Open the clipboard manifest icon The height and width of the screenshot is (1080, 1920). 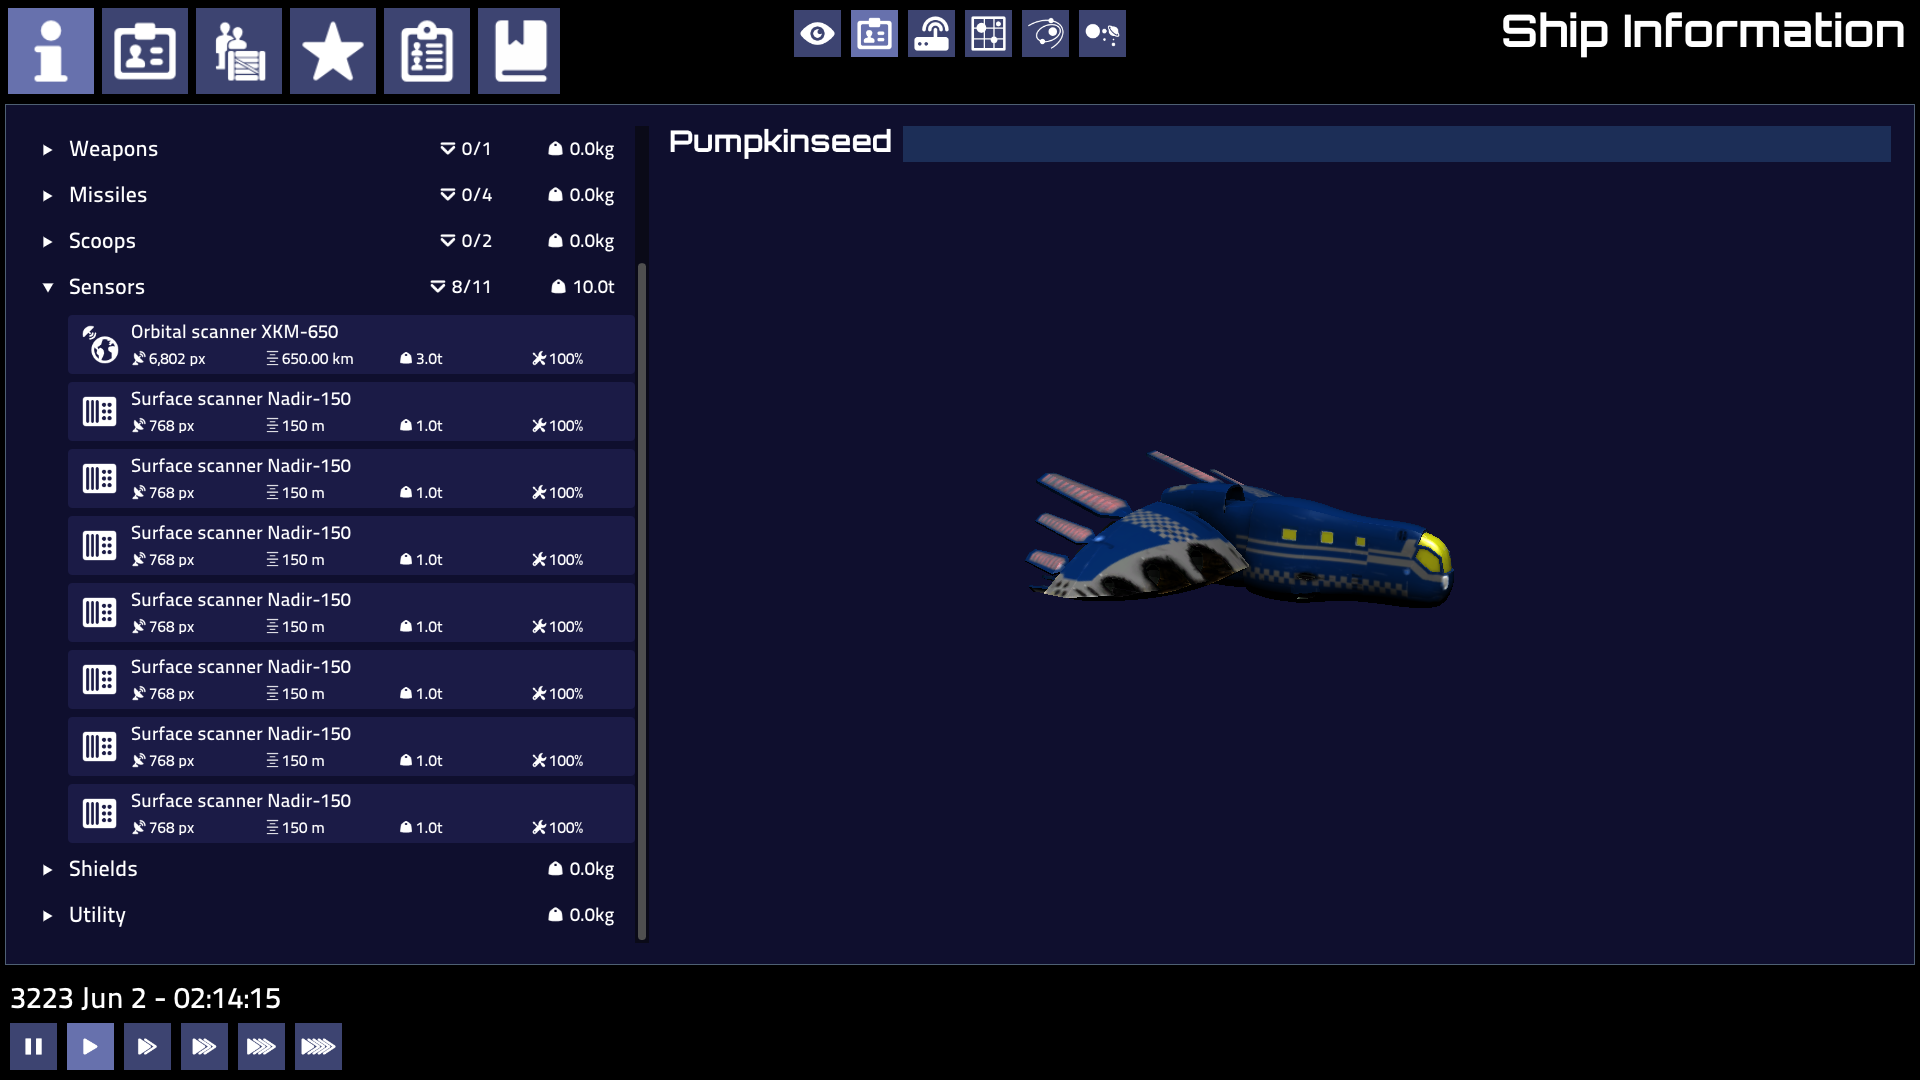click(x=427, y=51)
